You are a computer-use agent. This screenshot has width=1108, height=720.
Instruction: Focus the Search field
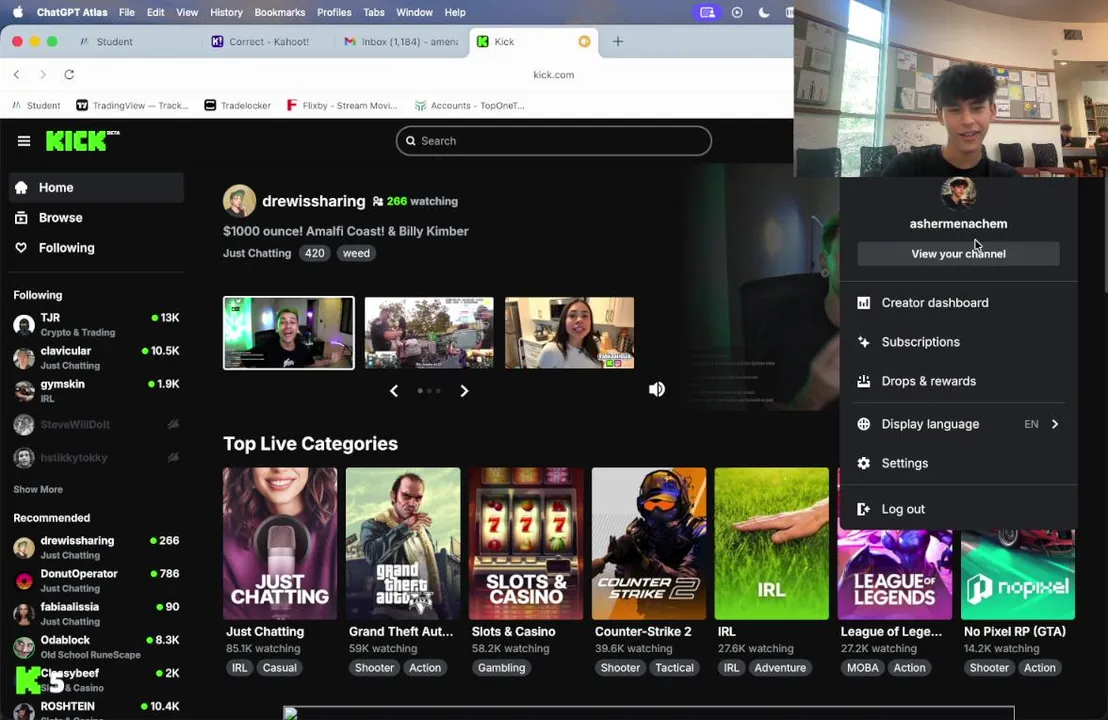pyautogui.click(x=553, y=141)
